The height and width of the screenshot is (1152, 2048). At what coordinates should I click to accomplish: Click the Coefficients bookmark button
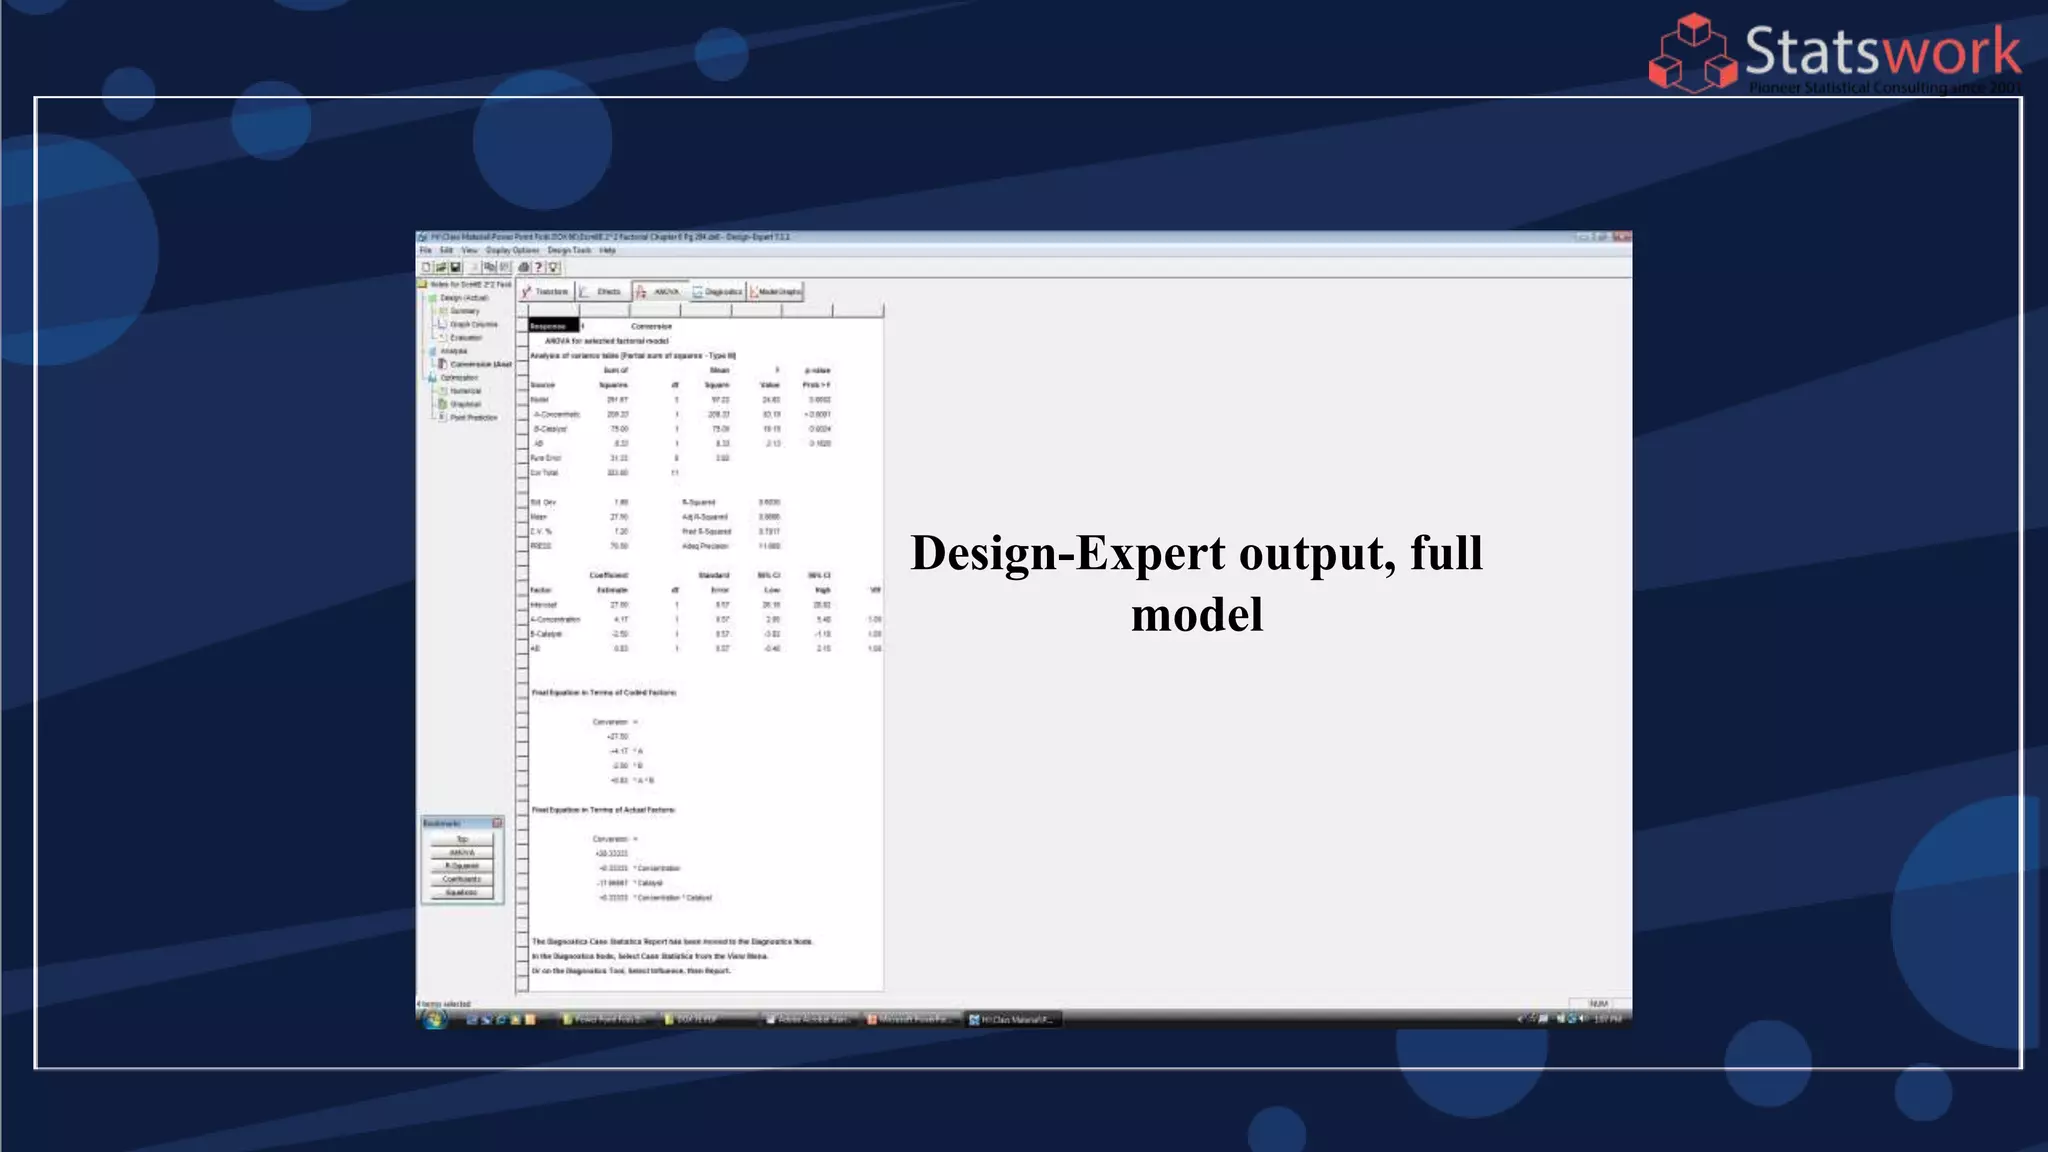(x=462, y=879)
